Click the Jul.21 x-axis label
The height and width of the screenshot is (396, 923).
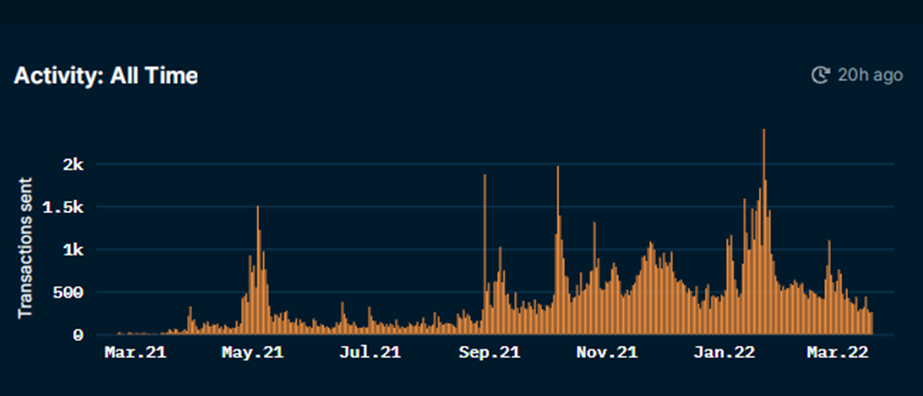coord(370,352)
